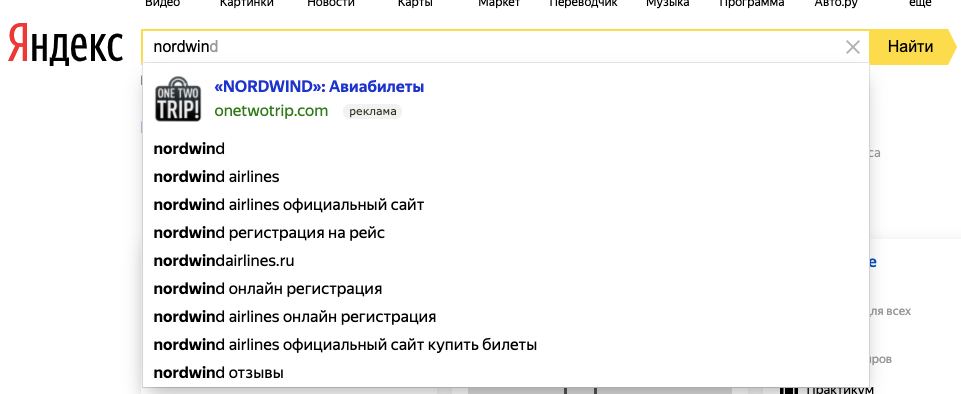Click the Yandex logo
Image resolution: width=961 pixels, height=394 pixels.
65,44
